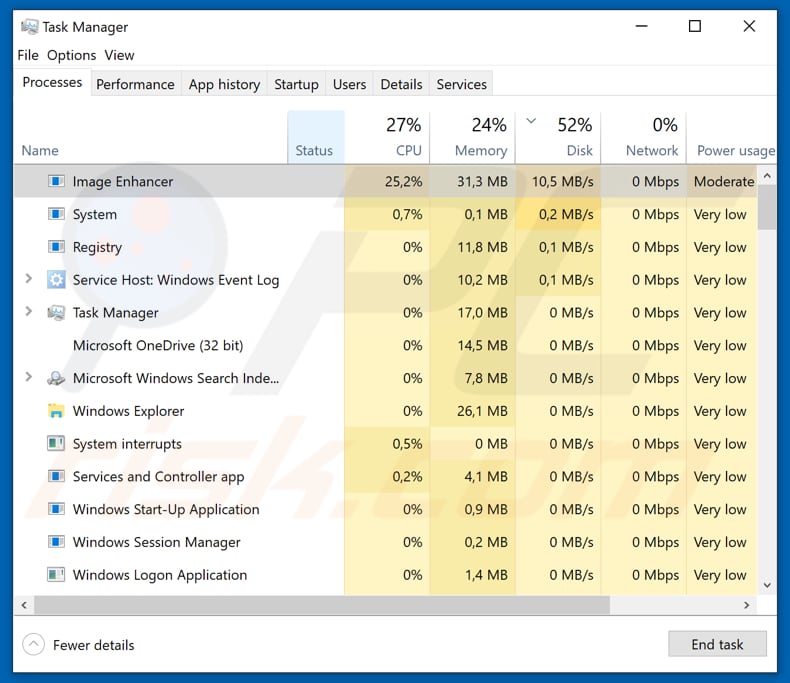Click the horizontal scrollbar right arrow
790x683 pixels.
[x=747, y=605]
